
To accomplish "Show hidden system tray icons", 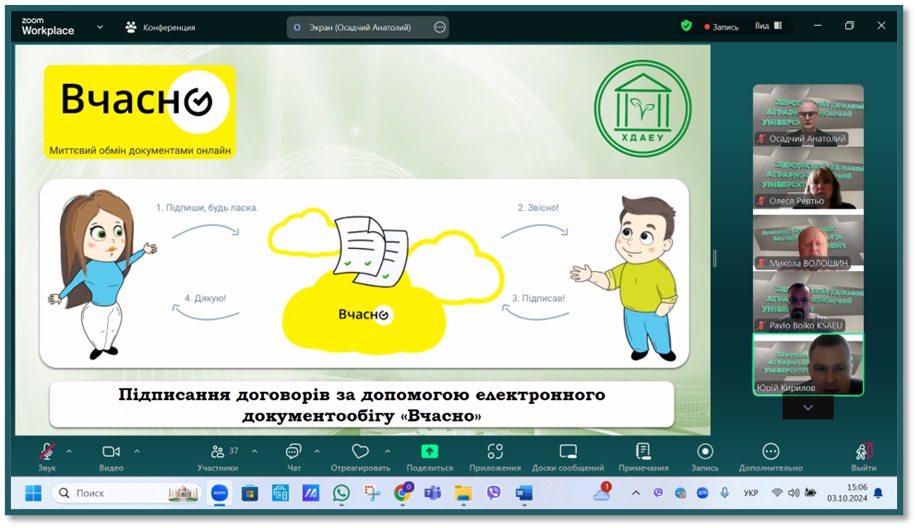I will (x=636, y=494).
